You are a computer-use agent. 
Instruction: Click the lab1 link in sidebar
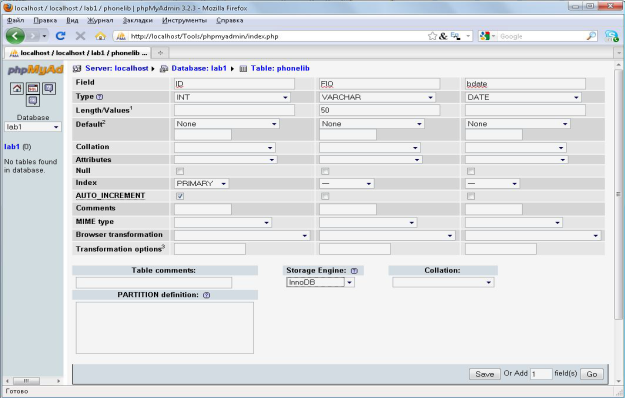(x=12, y=147)
